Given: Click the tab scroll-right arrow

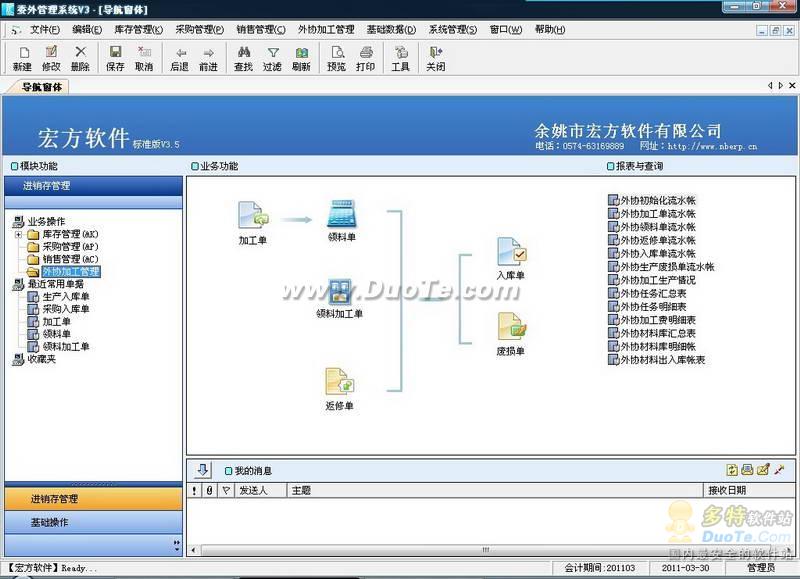Looking at the screenshot, I should tap(781, 86).
